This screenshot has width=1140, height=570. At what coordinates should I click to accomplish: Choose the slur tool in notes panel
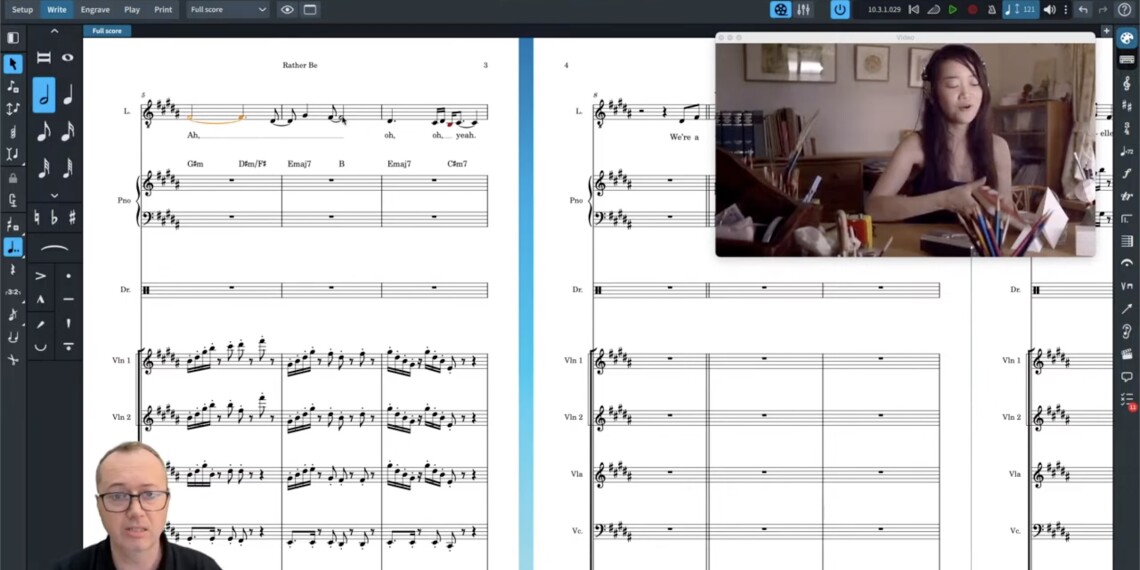pos(55,248)
